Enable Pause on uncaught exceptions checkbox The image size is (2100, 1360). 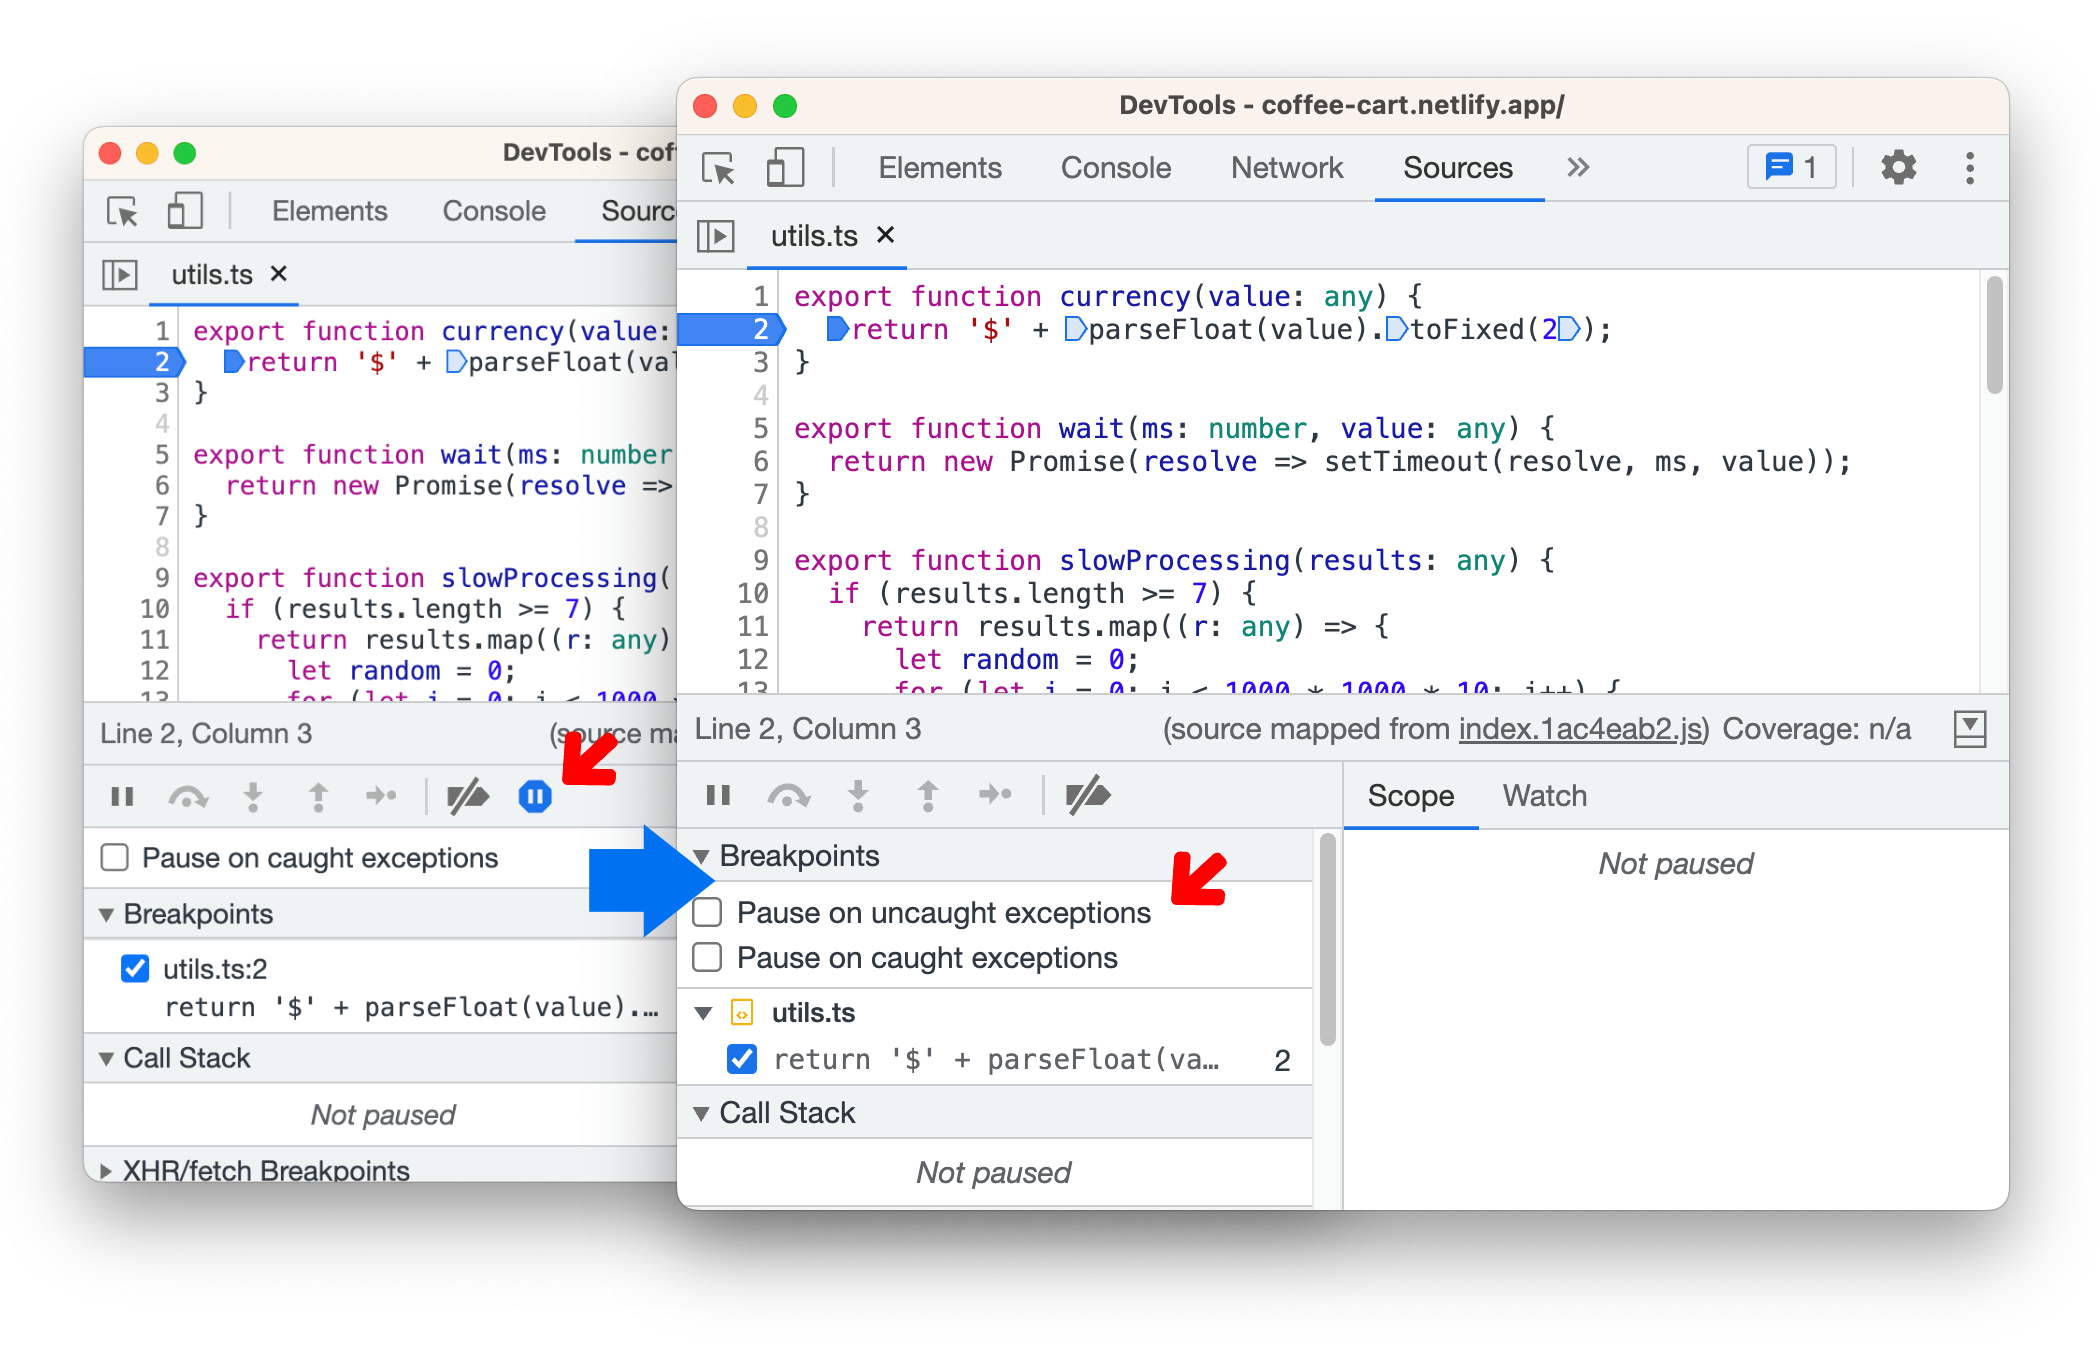(x=708, y=912)
